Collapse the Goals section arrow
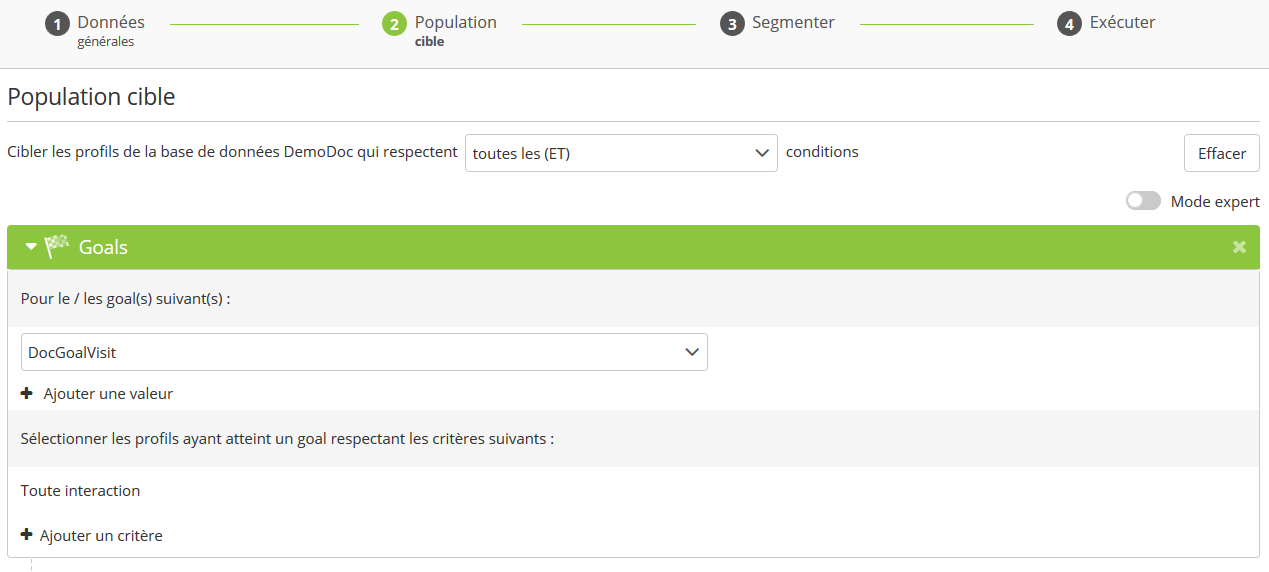 [x=31, y=247]
